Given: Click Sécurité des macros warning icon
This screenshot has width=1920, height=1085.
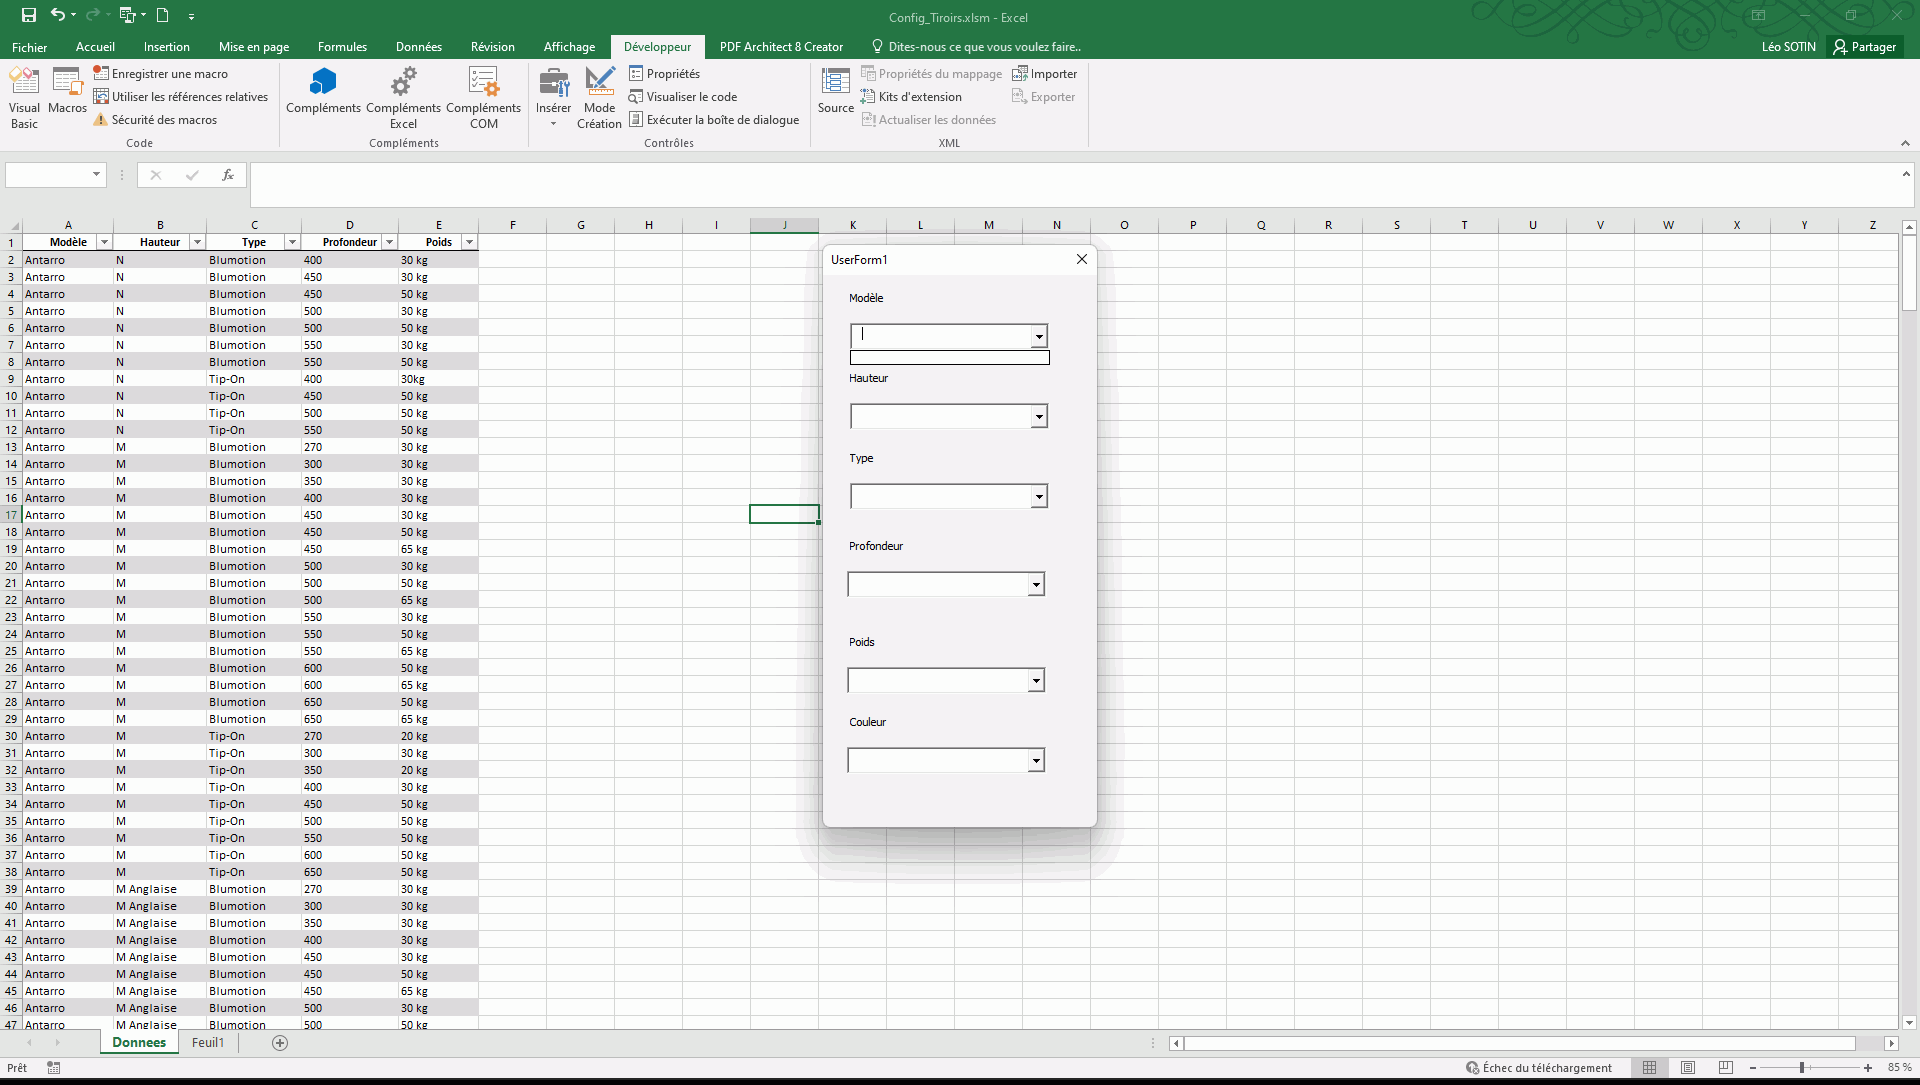Looking at the screenshot, I should pyautogui.click(x=100, y=120).
